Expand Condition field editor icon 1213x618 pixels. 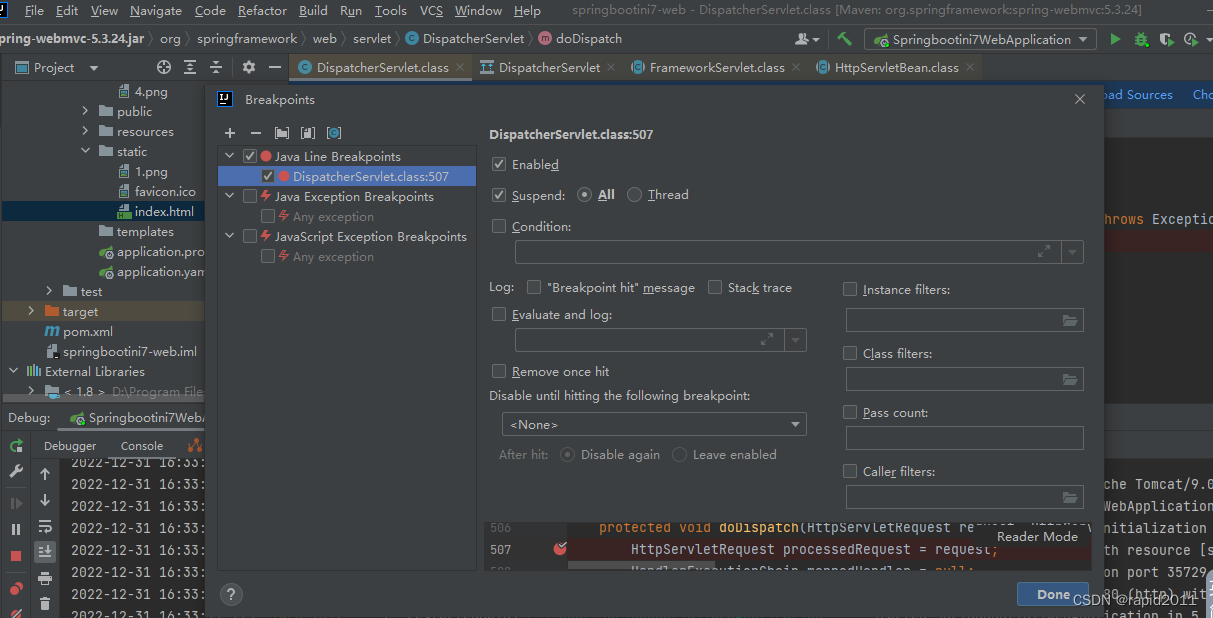(x=1045, y=251)
